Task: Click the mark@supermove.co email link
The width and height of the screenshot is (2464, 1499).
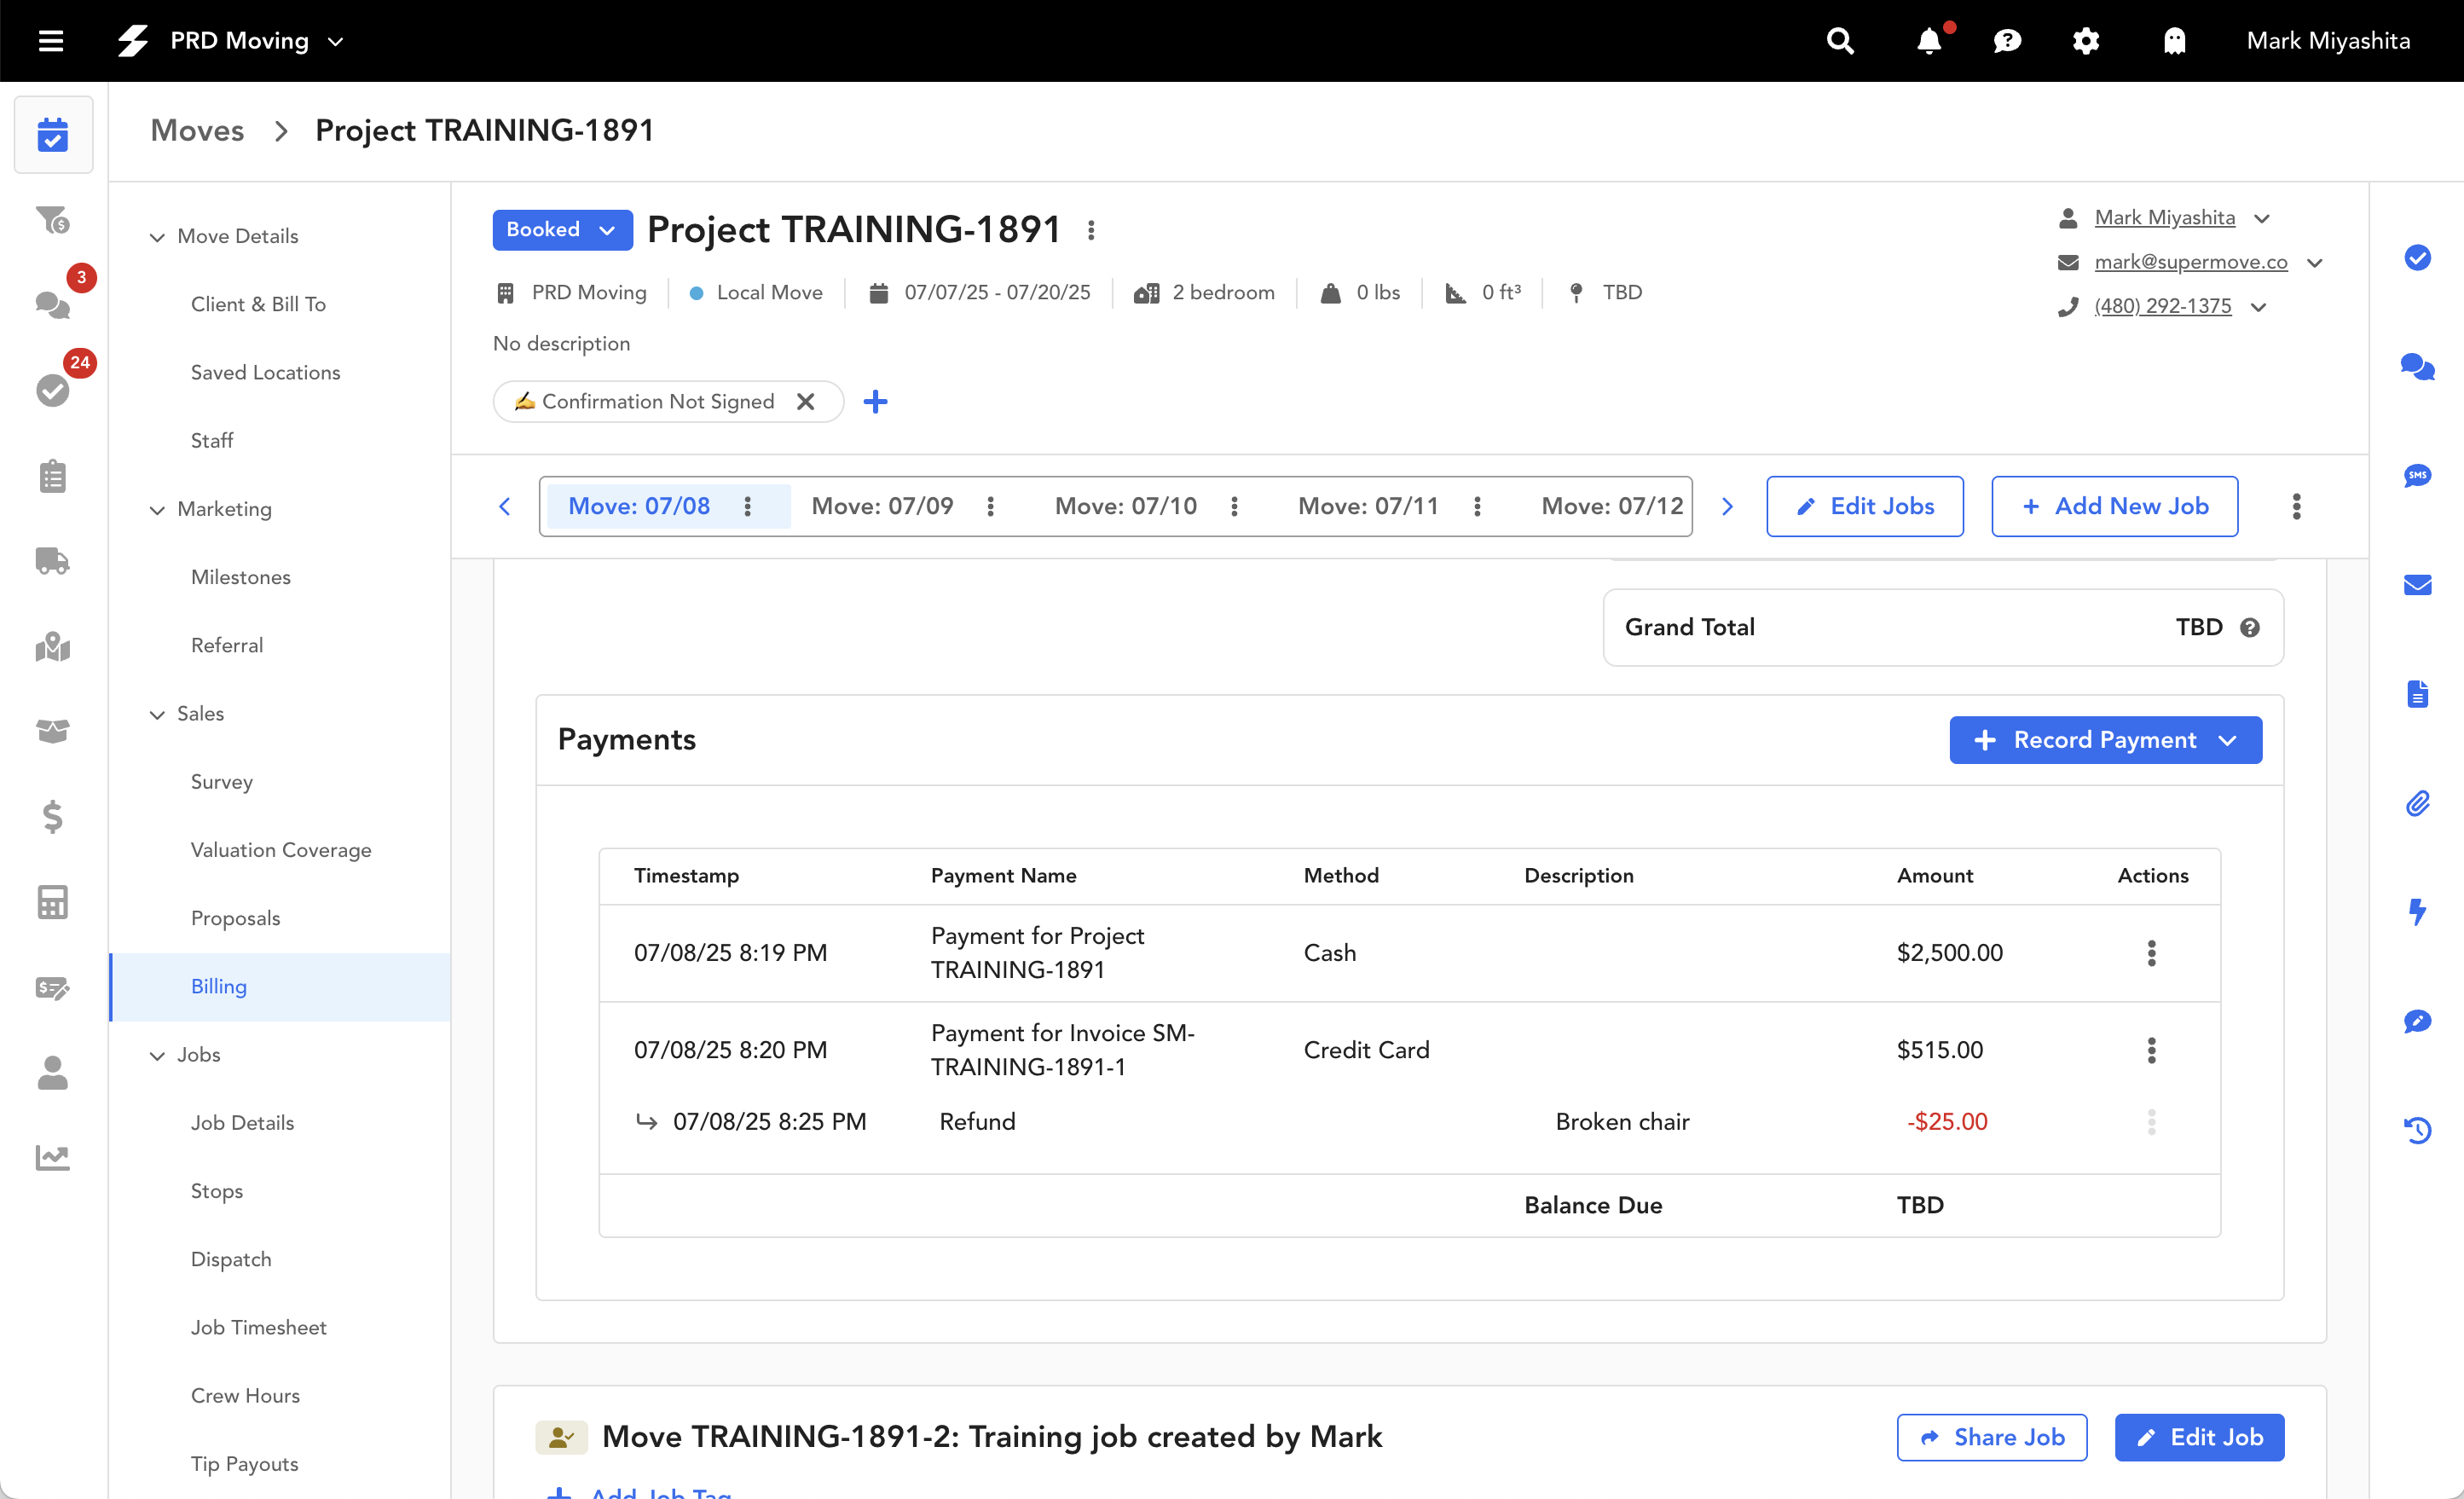Action: [x=2190, y=262]
